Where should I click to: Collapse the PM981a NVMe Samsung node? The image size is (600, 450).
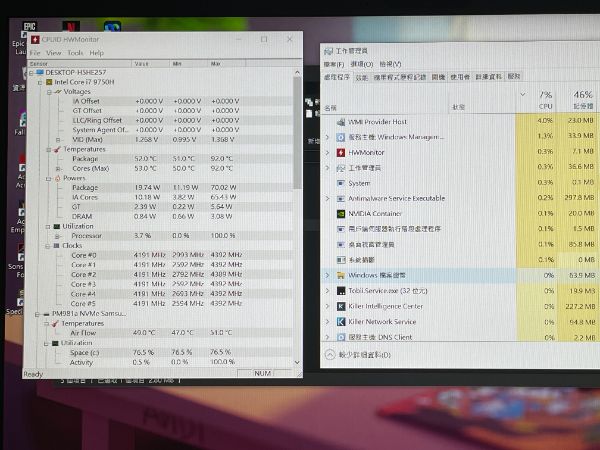[x=37, y=314]
